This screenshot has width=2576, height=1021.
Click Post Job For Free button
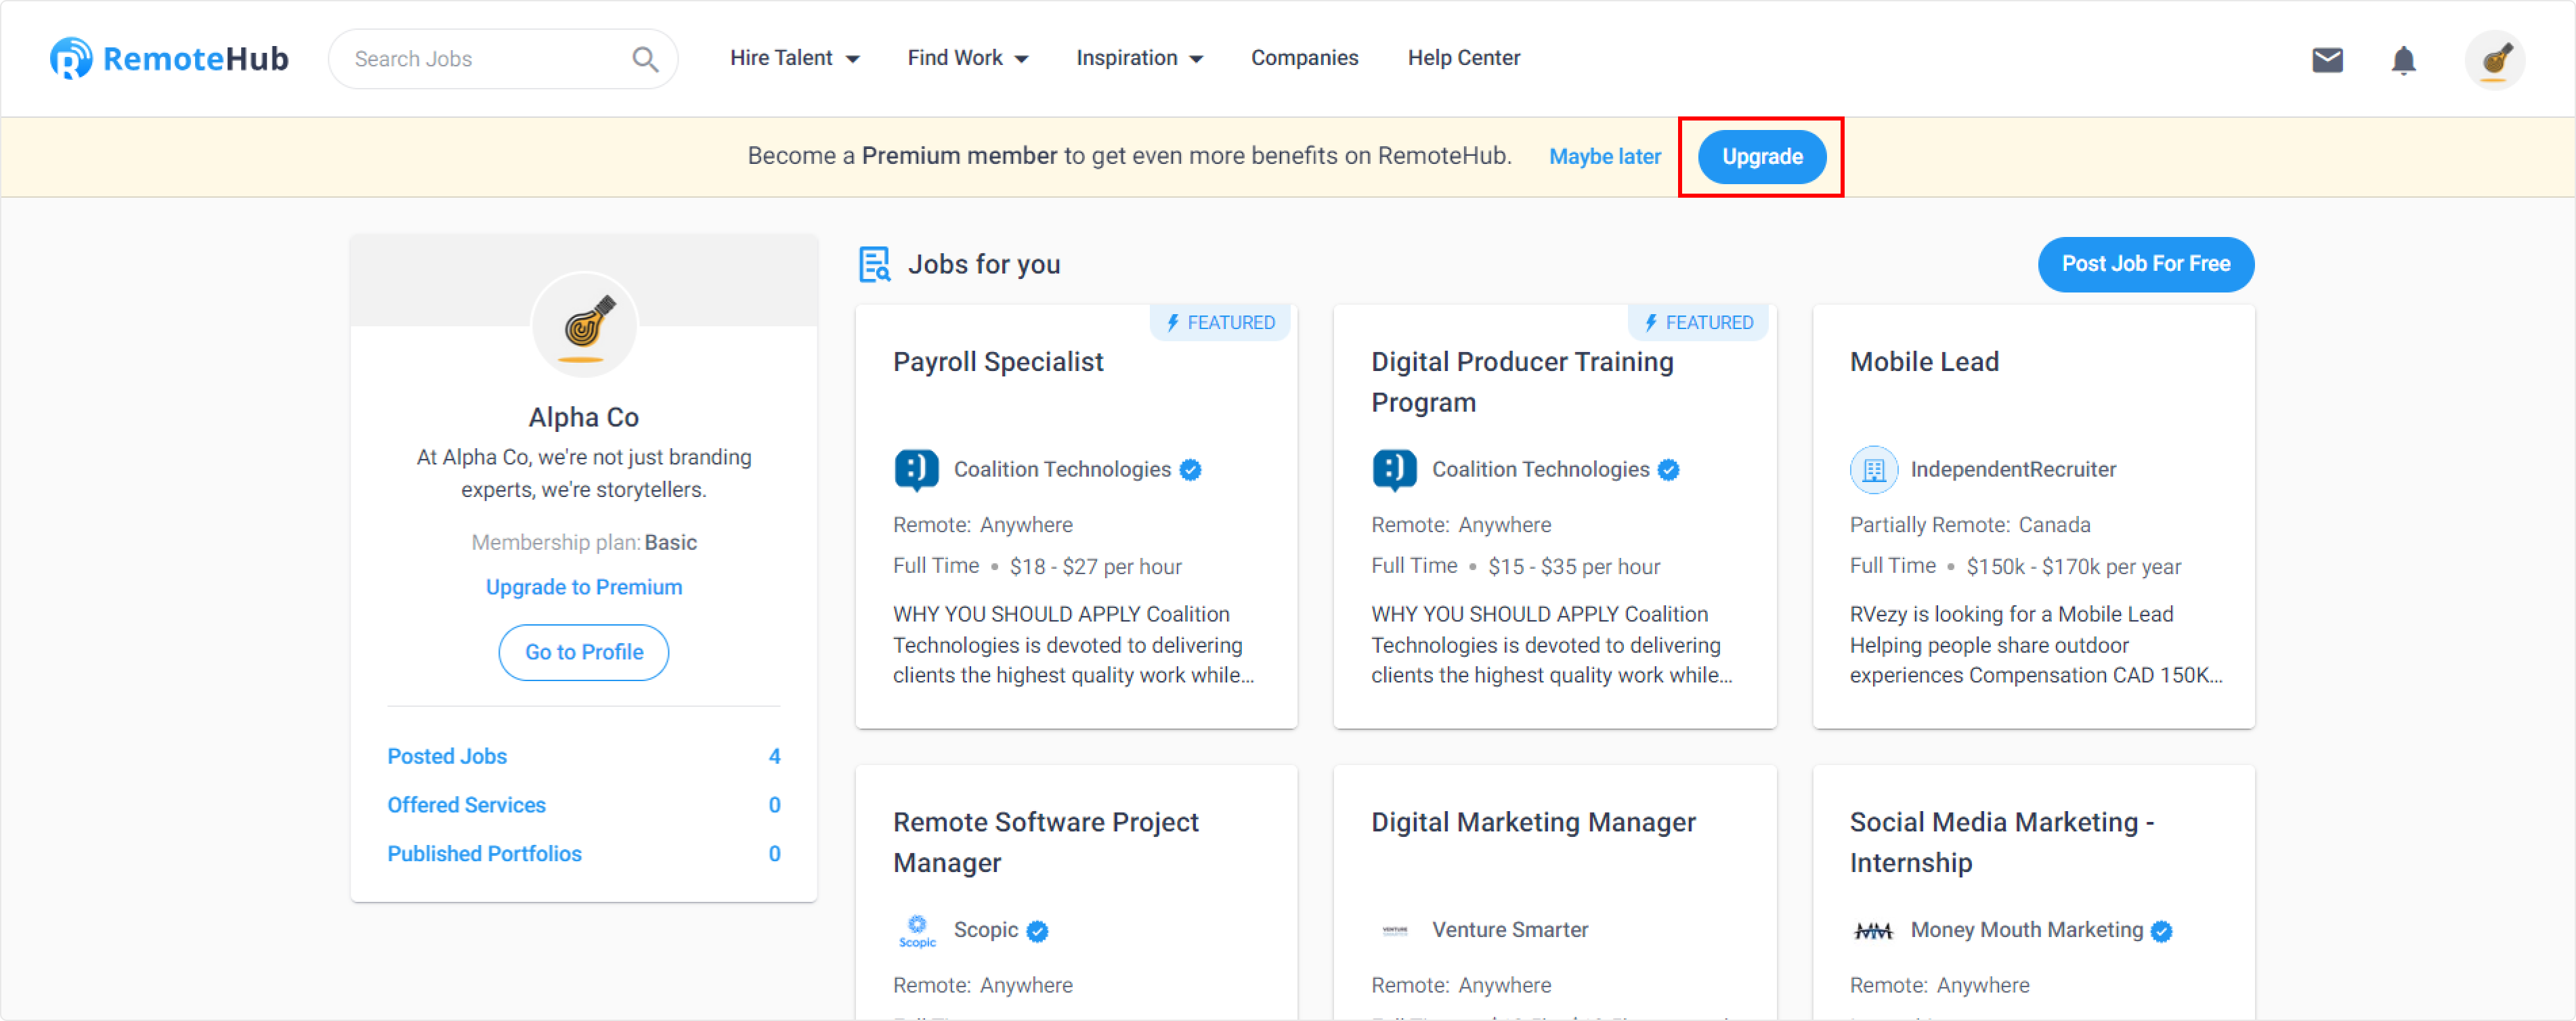click(2145, 264)
